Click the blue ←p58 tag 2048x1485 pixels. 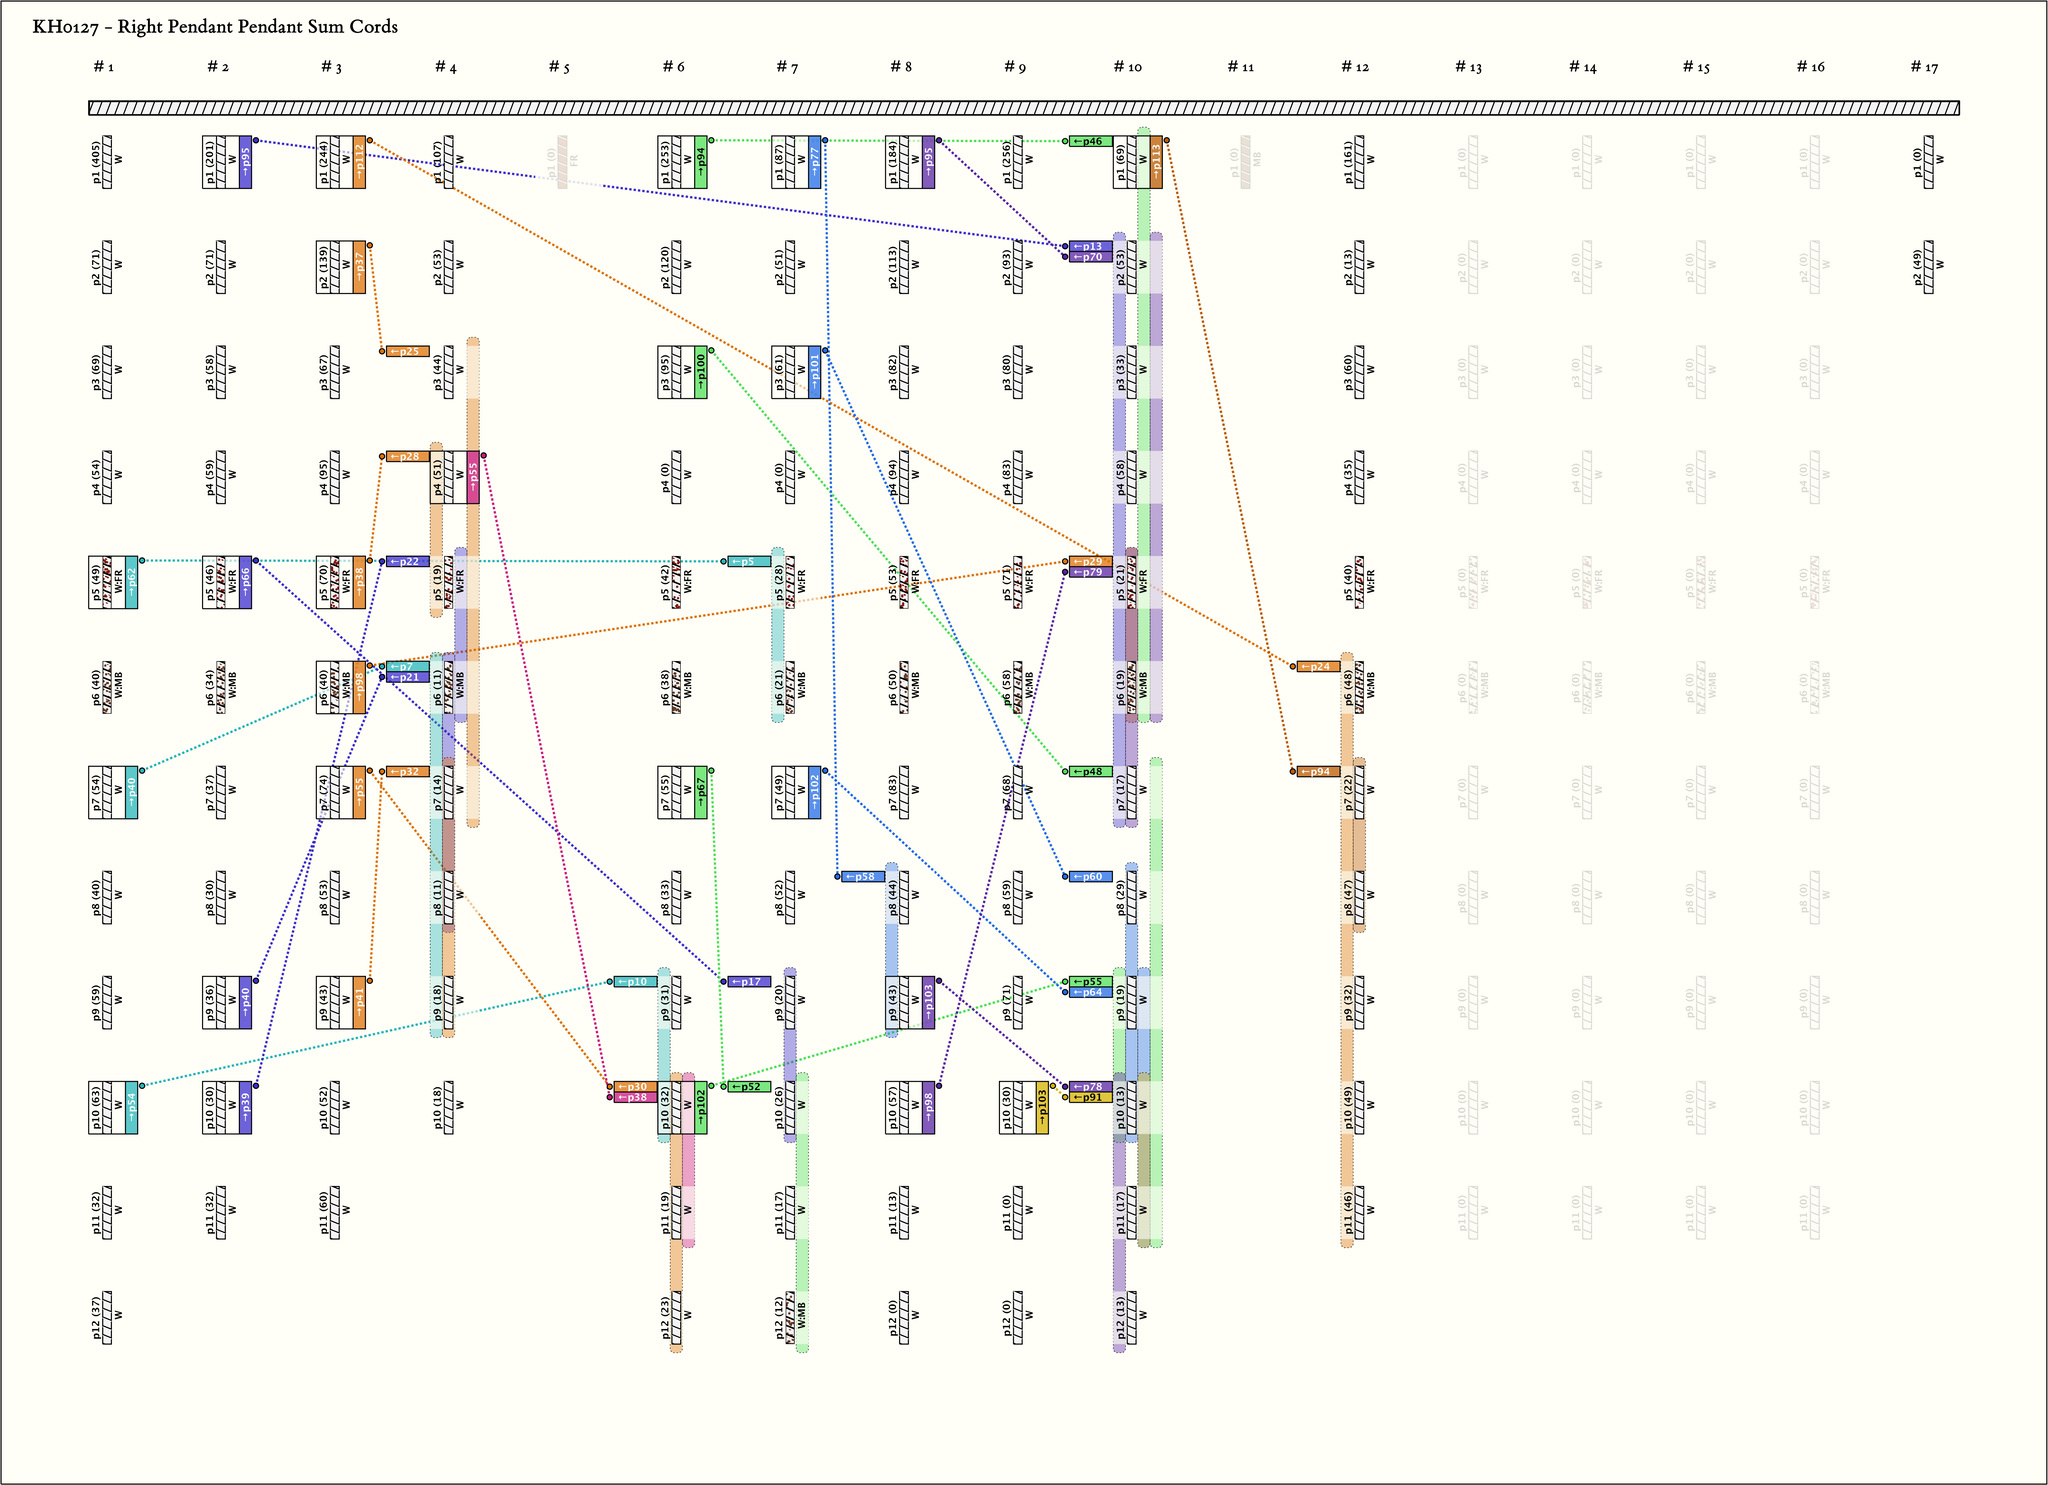[x=862, y=877]
